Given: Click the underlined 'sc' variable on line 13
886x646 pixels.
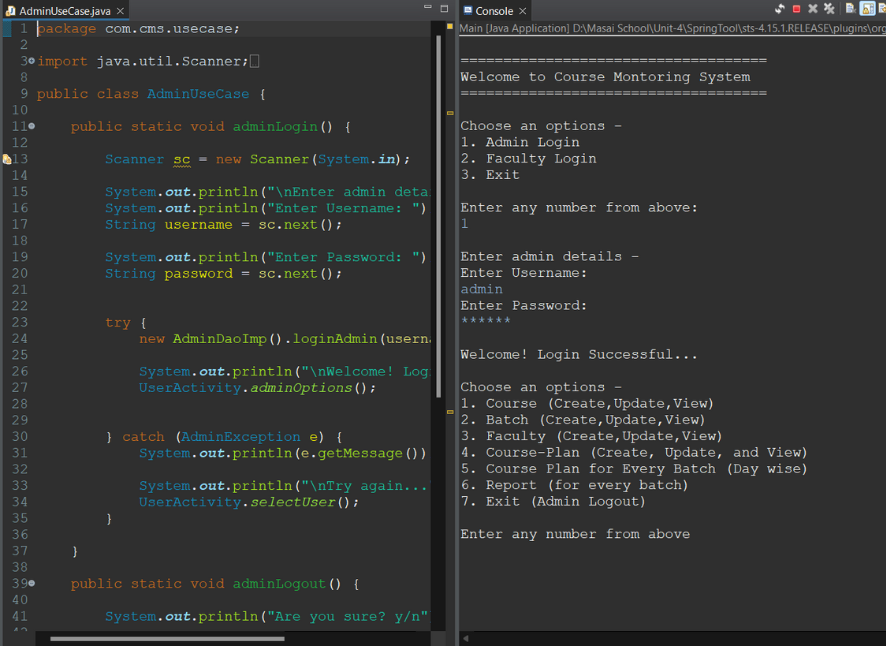Looking at the screenshot, I should pos(181,159).
